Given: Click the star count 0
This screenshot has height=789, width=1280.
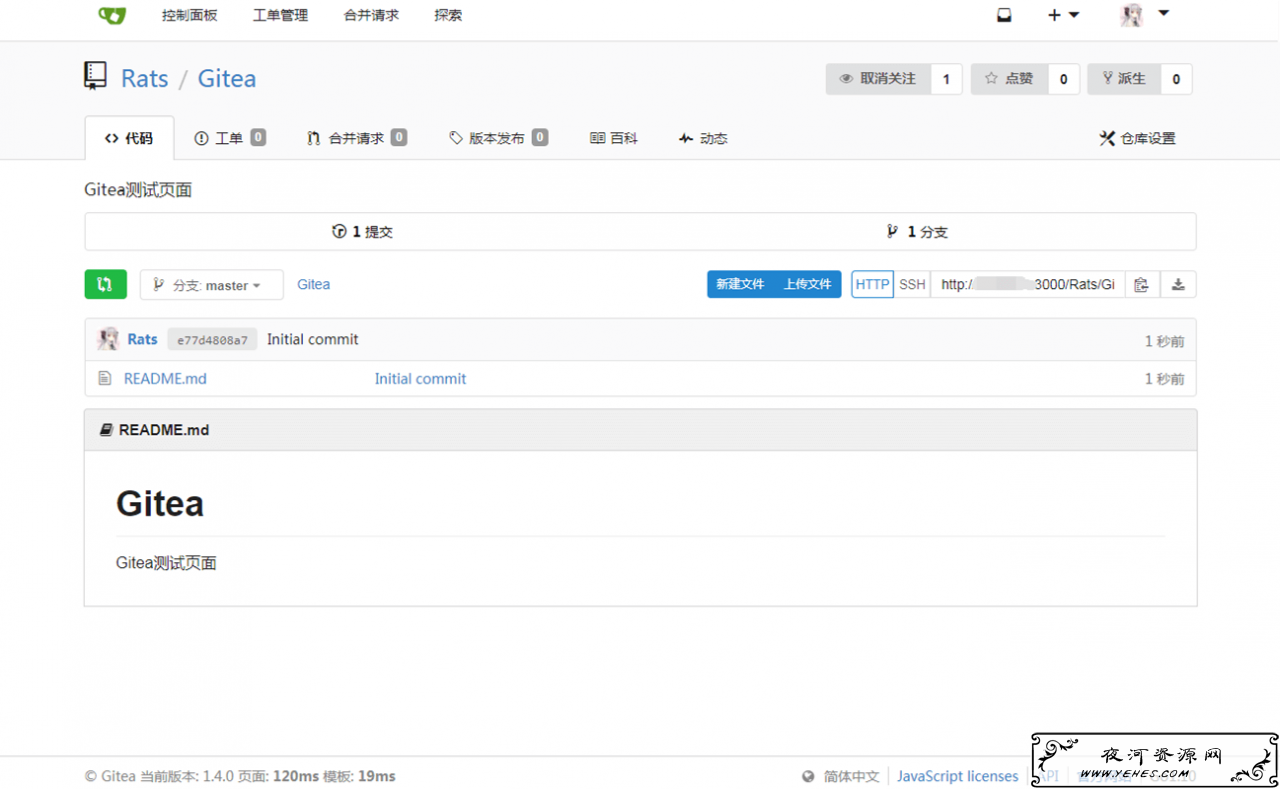Looking at the screenshot, I should [1063, 79].
